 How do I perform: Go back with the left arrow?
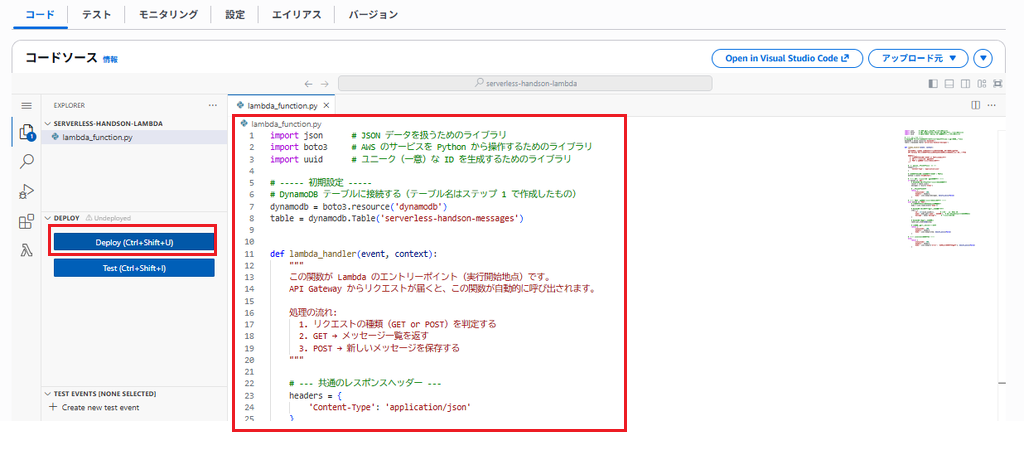(309, 83)
